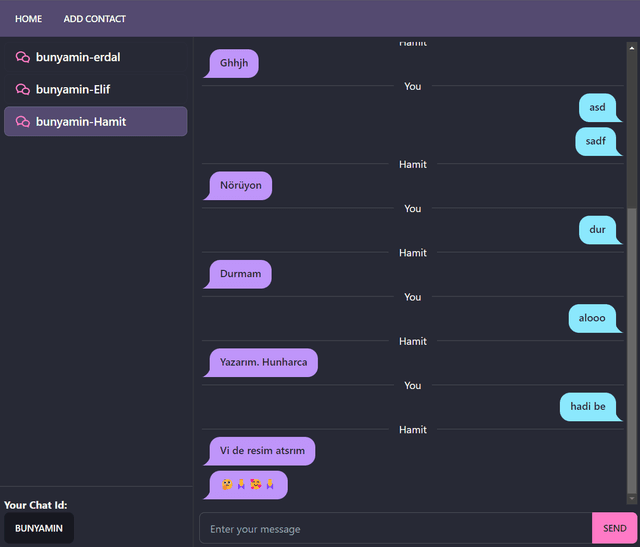Click the chat scrollbar thumb

tap(632, 350)
